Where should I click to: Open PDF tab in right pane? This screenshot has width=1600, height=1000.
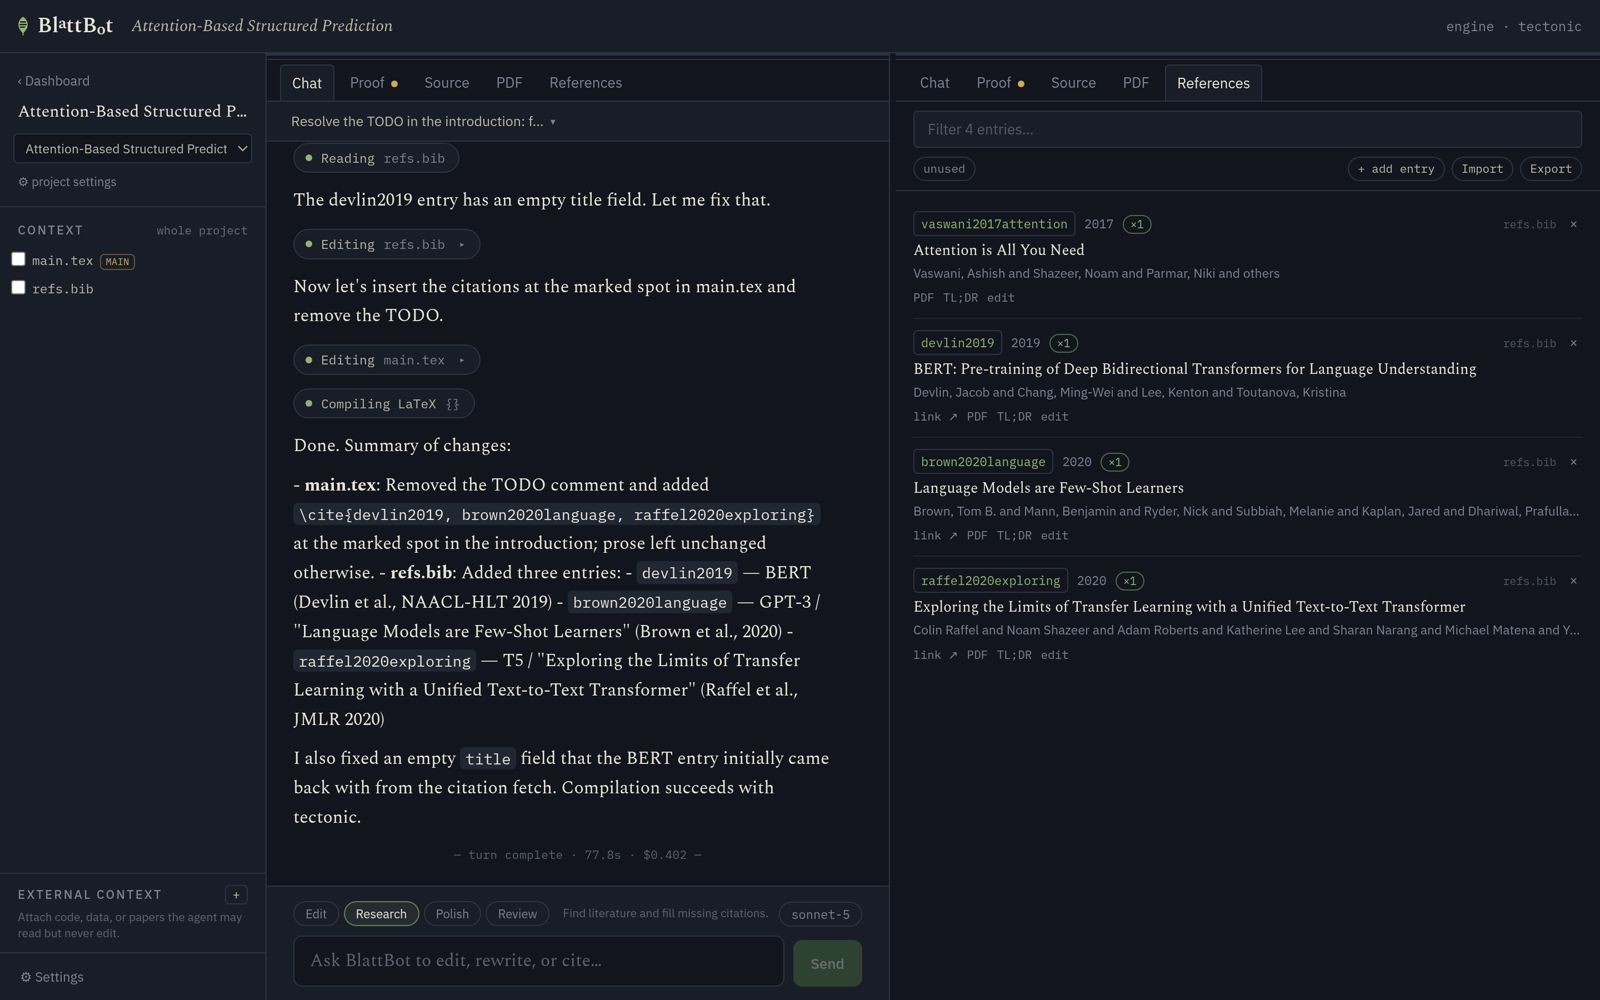(1136, 83)
